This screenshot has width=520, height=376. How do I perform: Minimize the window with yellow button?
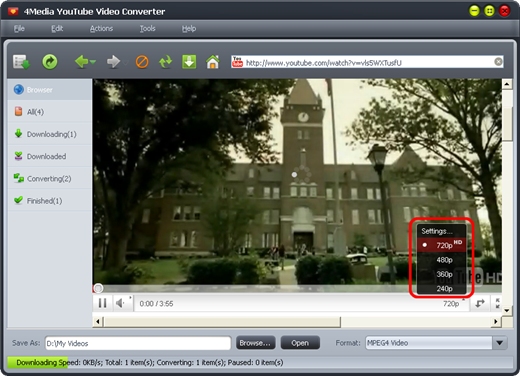pos(474,11)
